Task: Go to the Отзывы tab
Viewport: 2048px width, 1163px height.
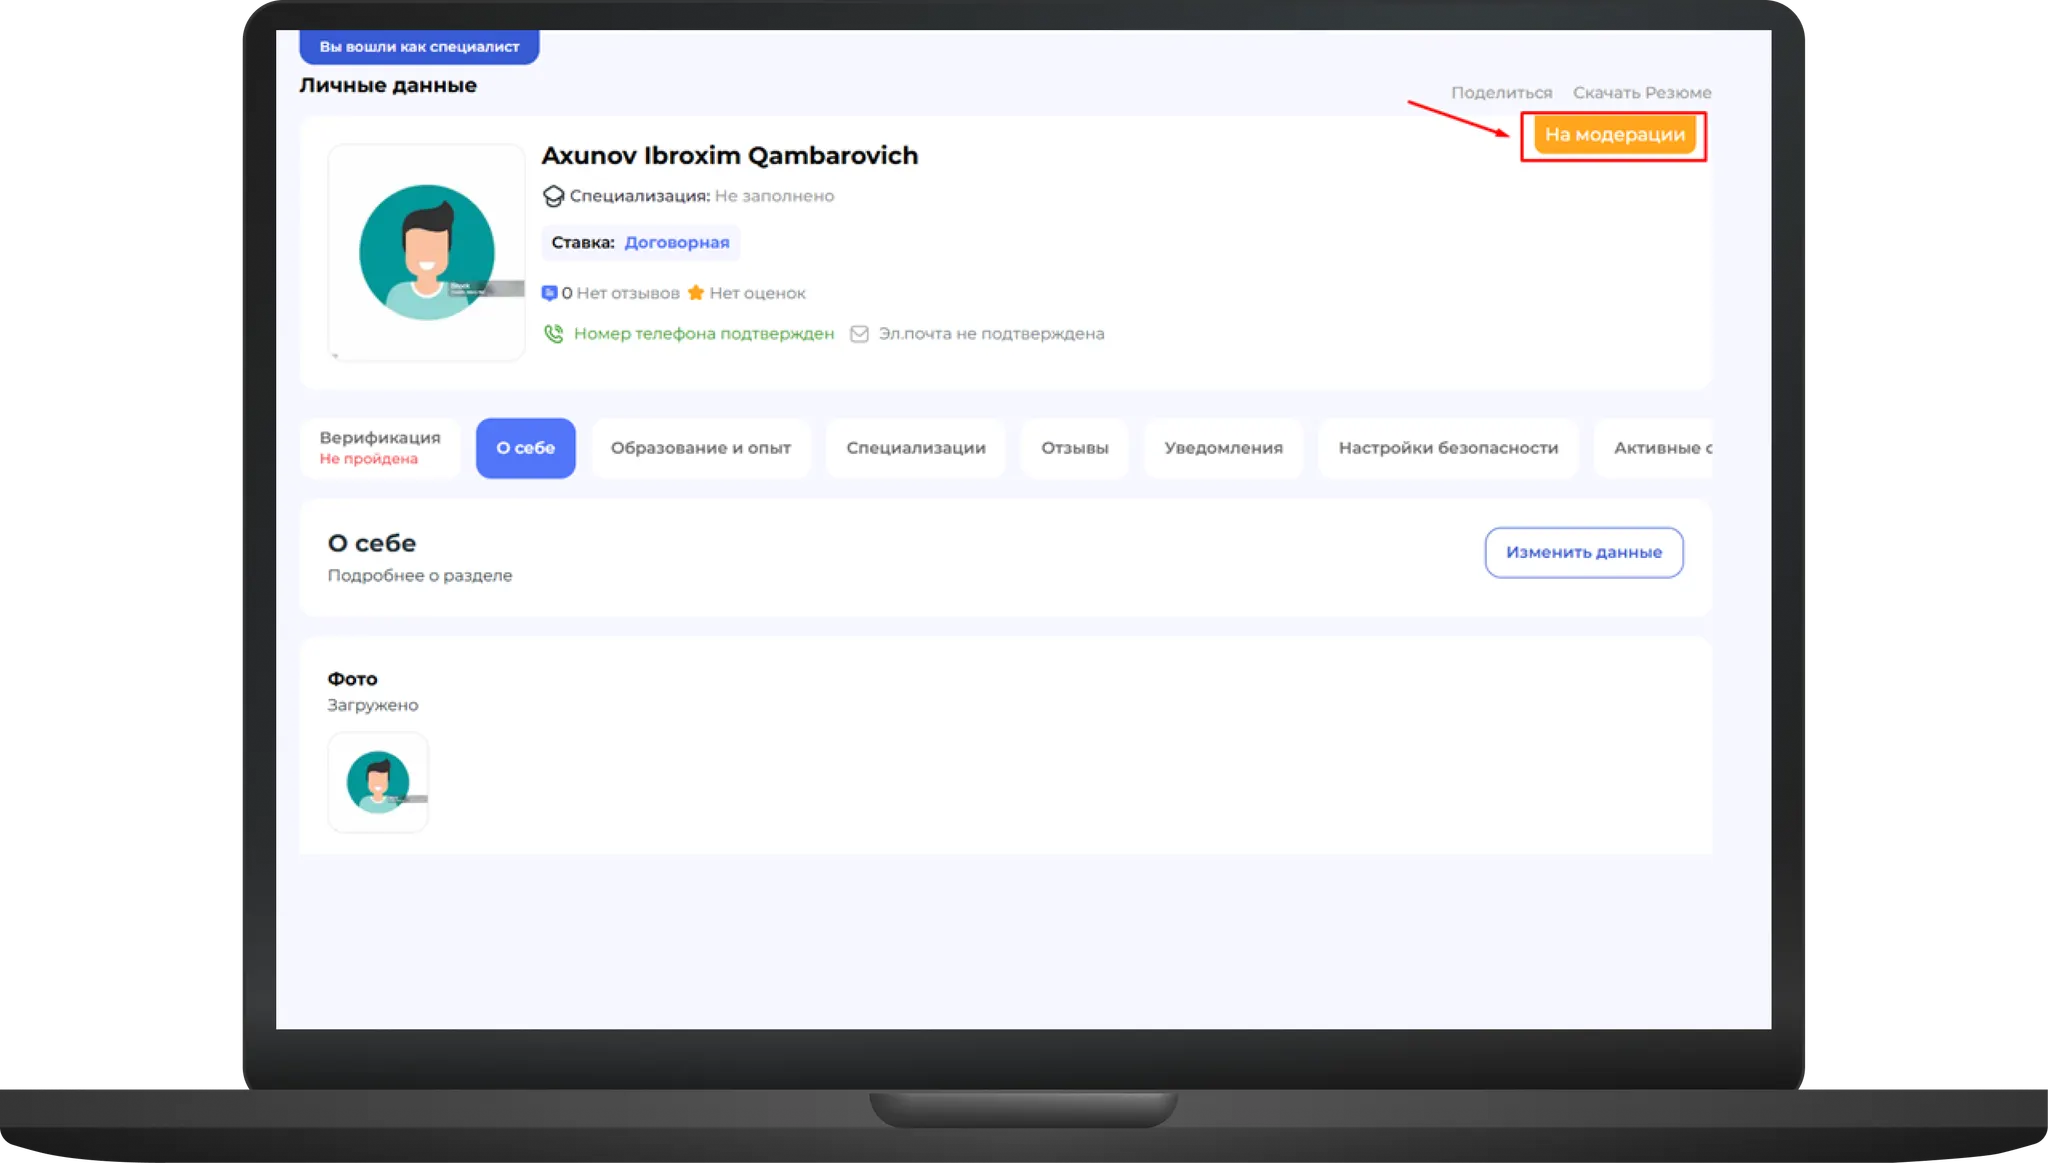Action: [x=1074, y=448]
